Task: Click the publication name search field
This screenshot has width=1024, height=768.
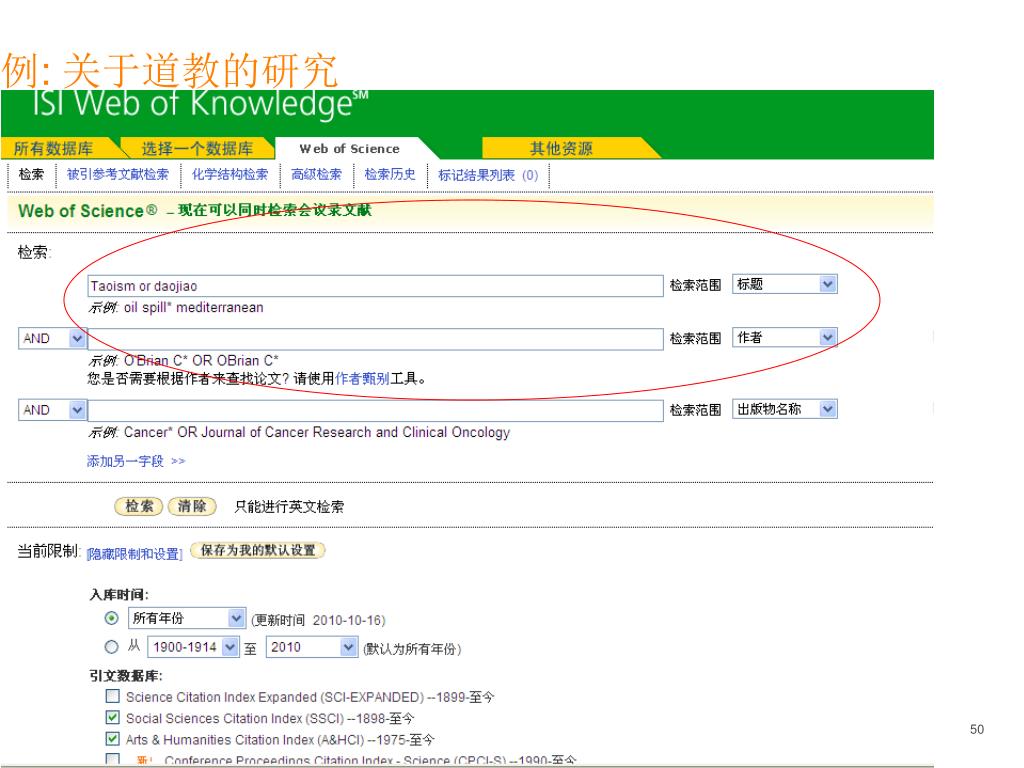Action: (x=376, y=411)
